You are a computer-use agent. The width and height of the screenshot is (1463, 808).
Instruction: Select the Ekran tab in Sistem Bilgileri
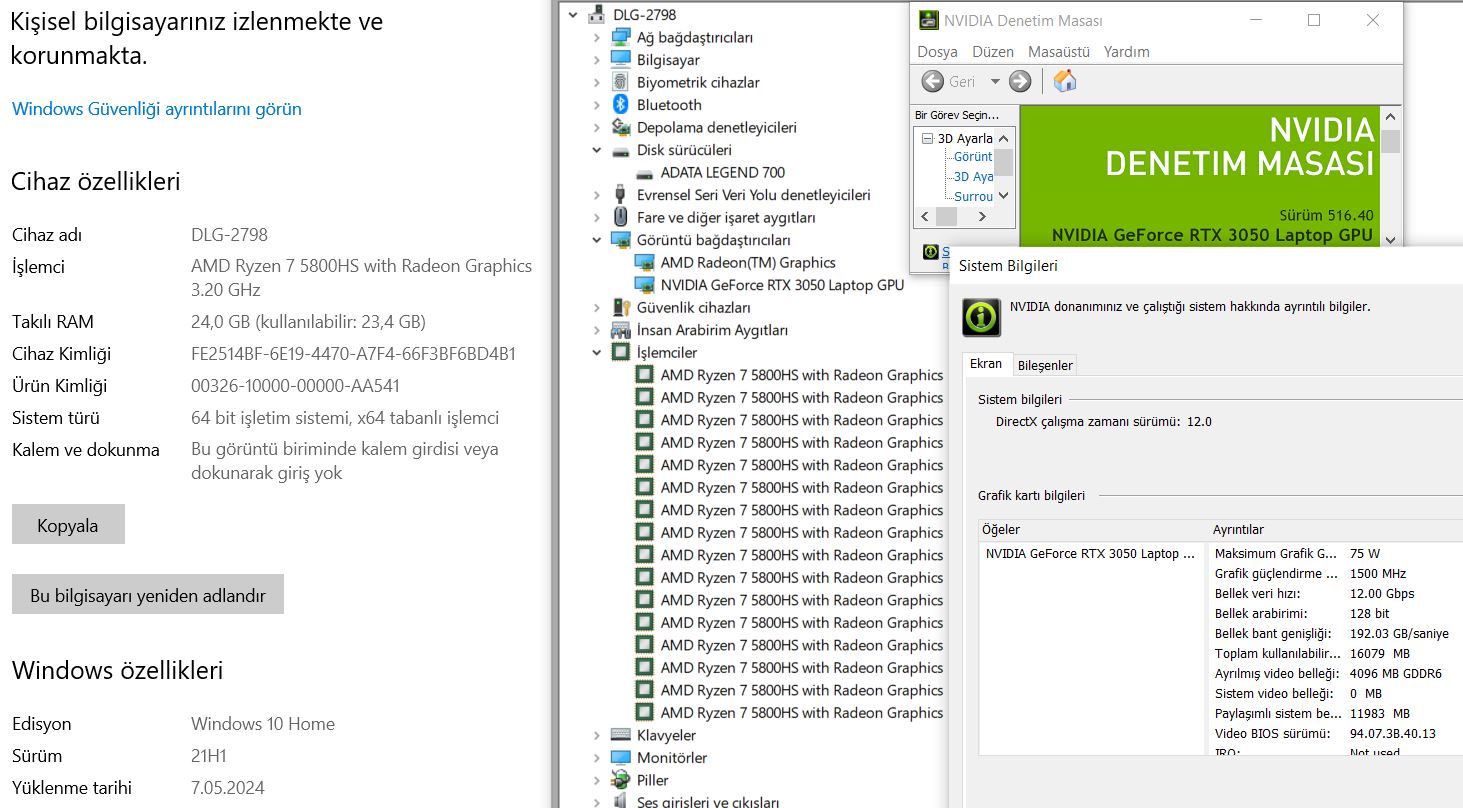click(x=986, y=364)
